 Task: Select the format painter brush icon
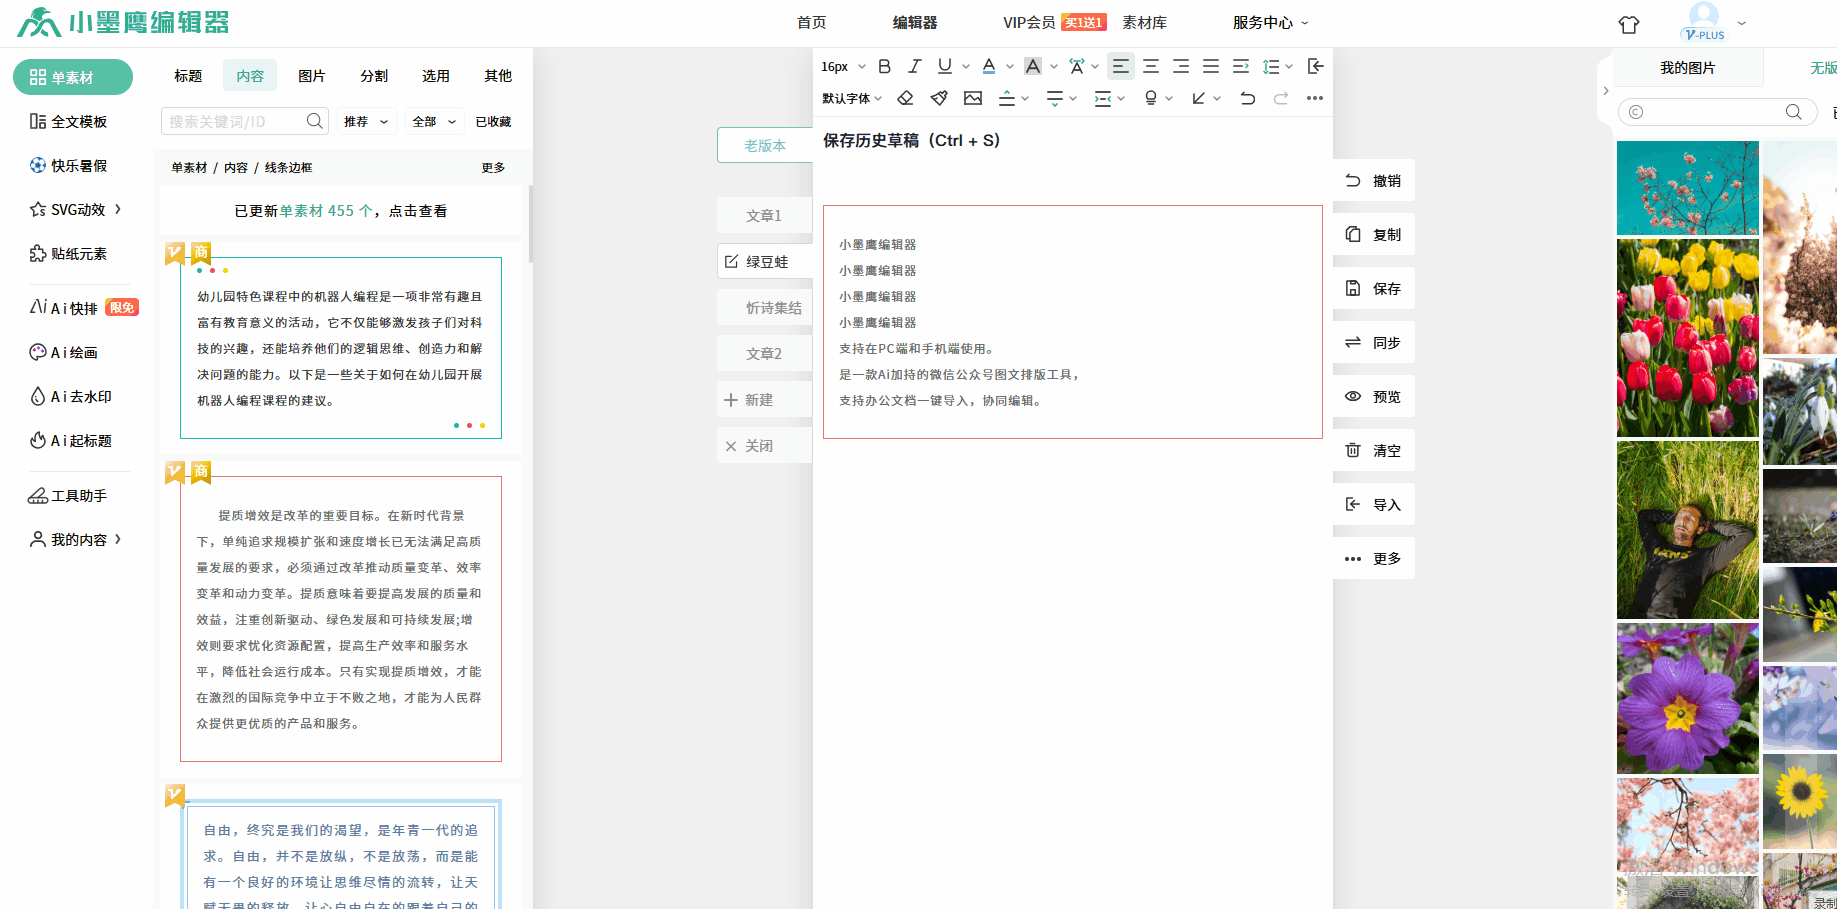pyautogui.click(x=939, y=98)
